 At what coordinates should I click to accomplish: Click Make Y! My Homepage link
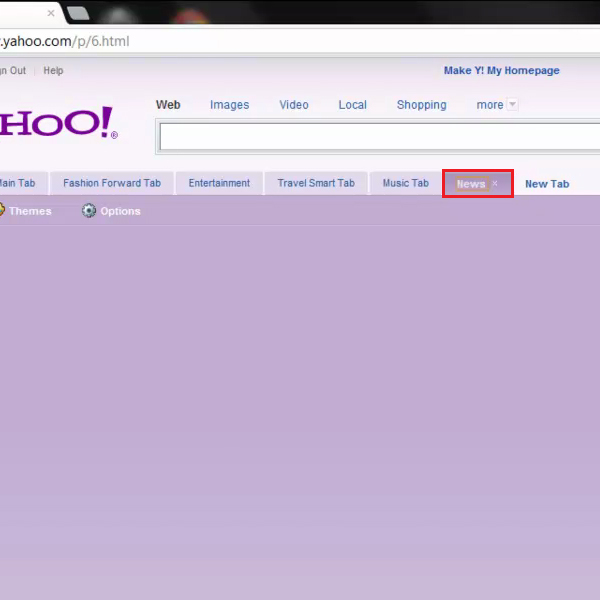pyautogui.click(x=501, y=70)
